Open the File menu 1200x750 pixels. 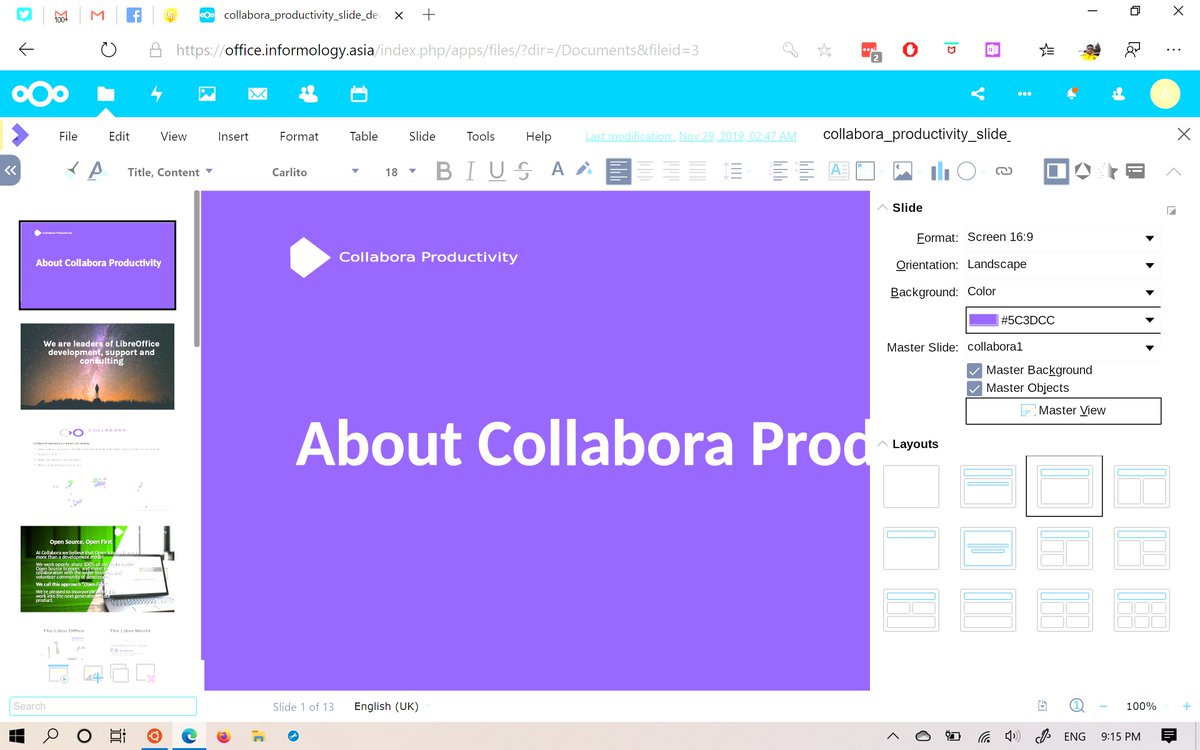click(68, 136)
